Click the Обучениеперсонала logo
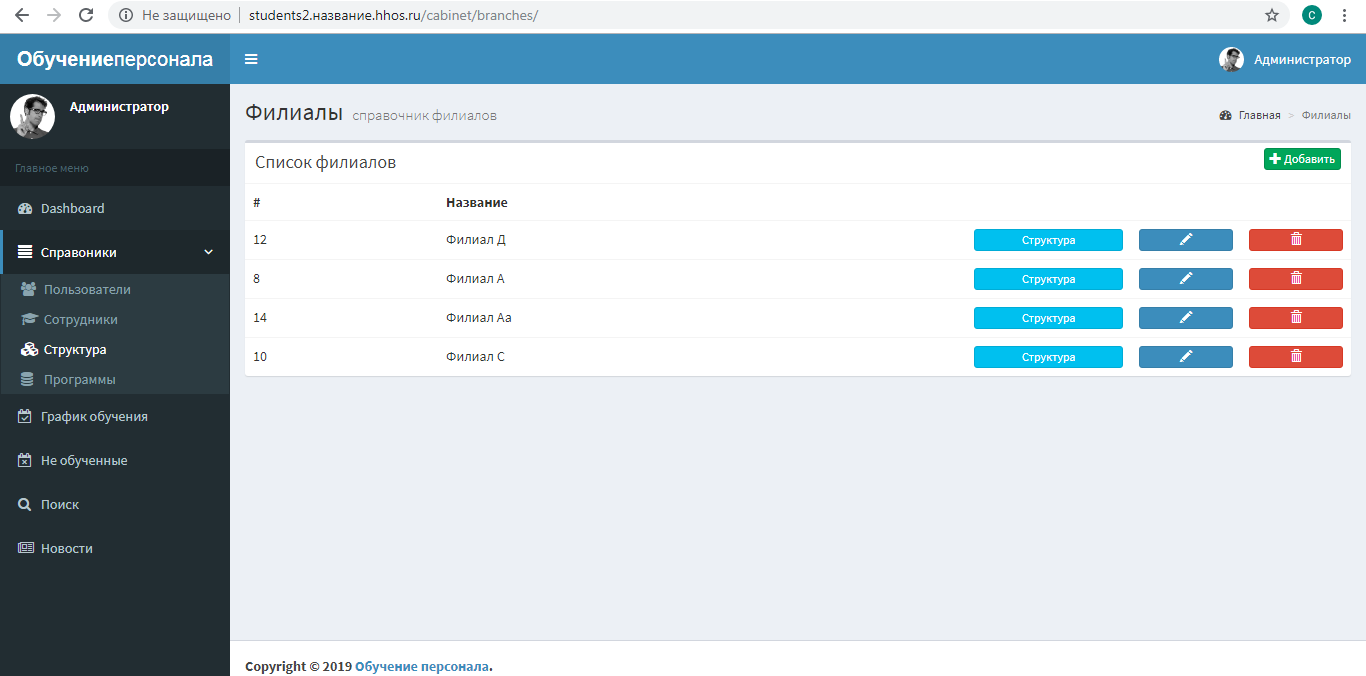The width and height of the screenshot is (1366, 676). 115,59
